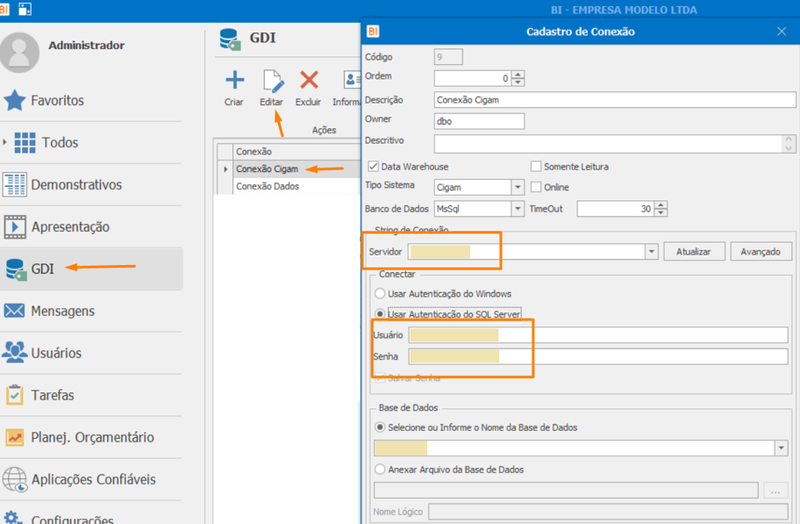The height and width of the screenshot is (524, 800).
Task: Click the Descrição input field
Action: coord(615,100)
